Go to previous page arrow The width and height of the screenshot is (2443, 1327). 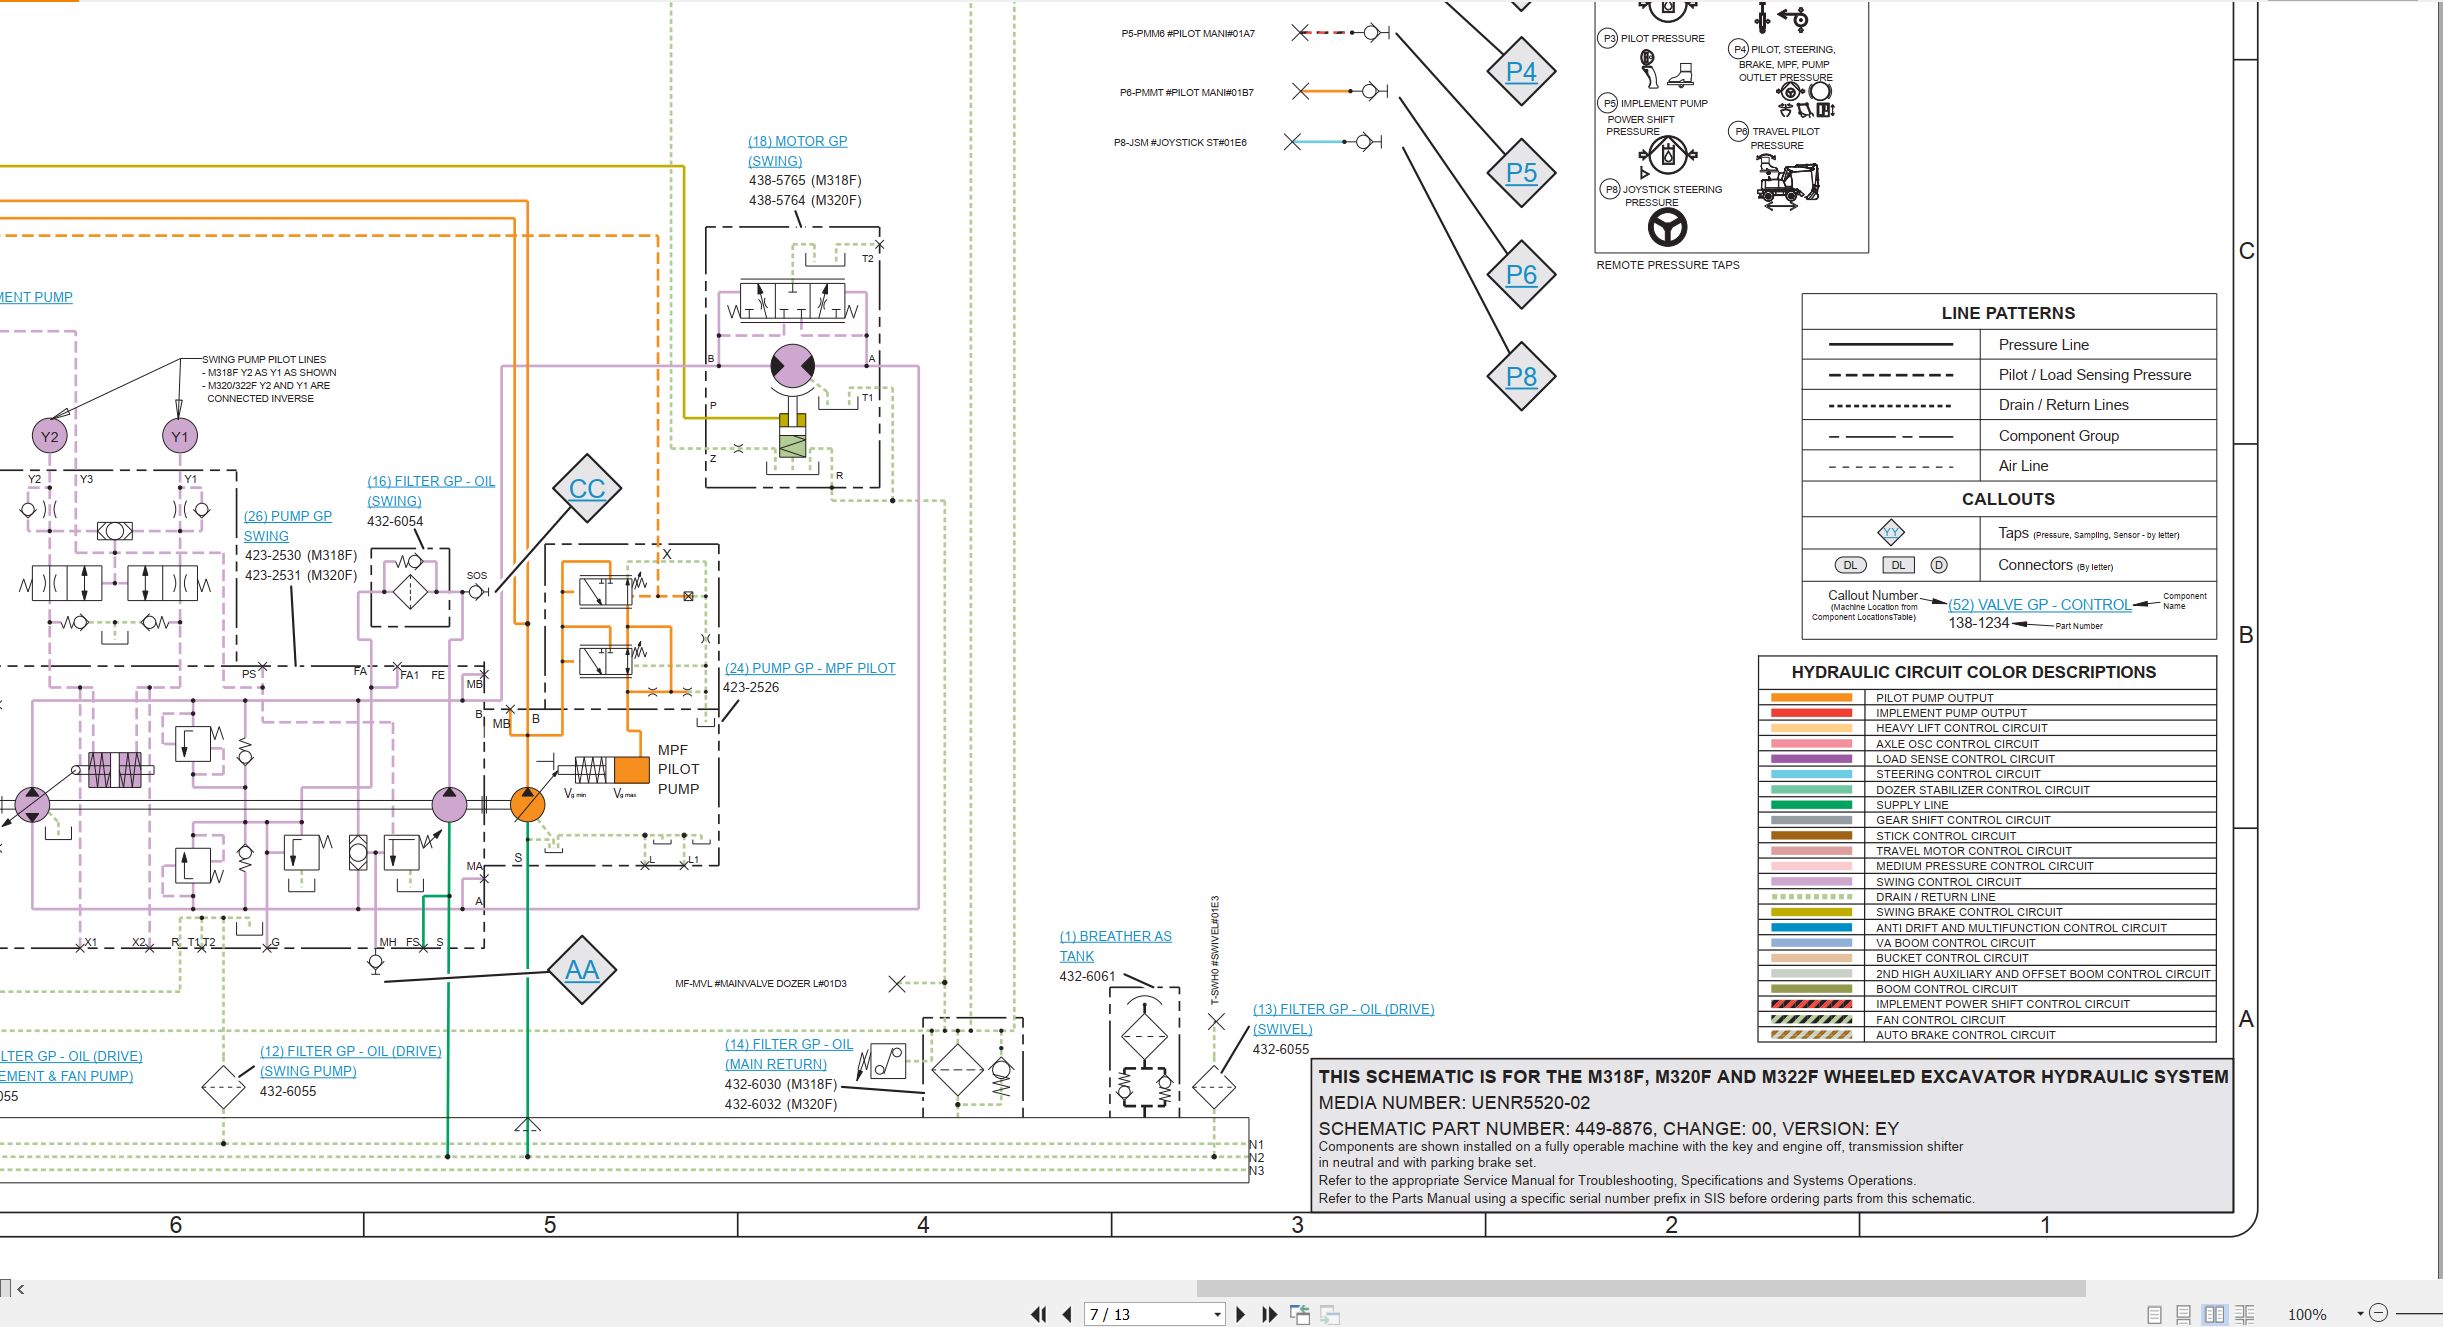(1067, 1314)
